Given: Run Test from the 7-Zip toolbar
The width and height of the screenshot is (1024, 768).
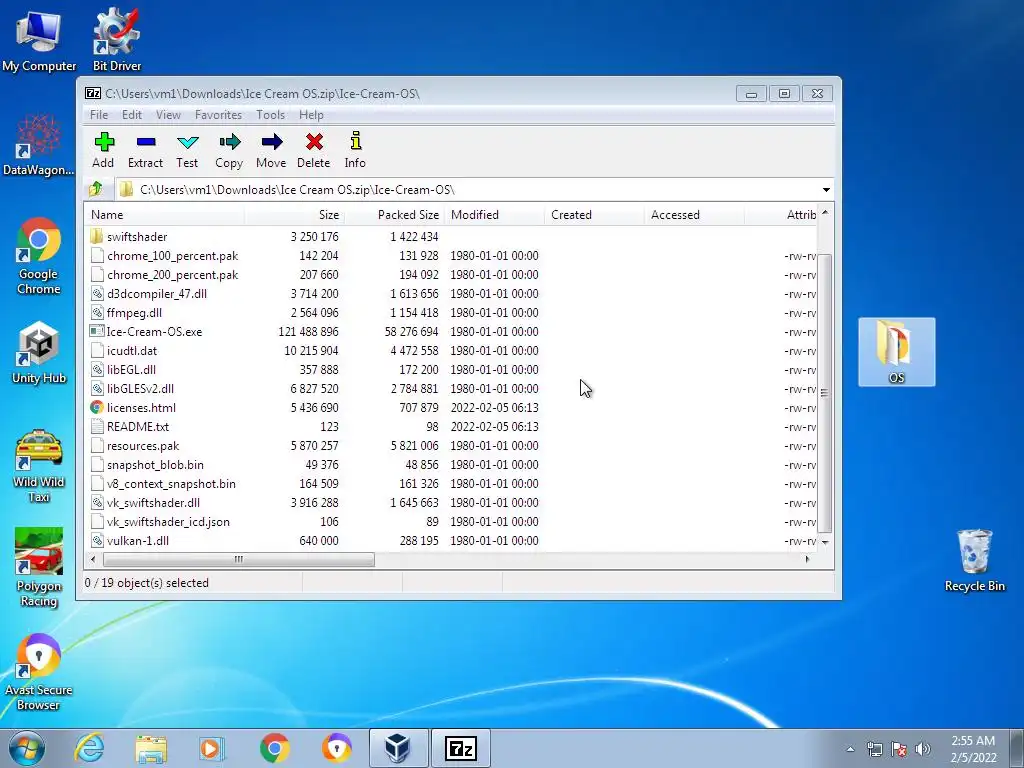Looking at the screenshot, I should 187,150.
